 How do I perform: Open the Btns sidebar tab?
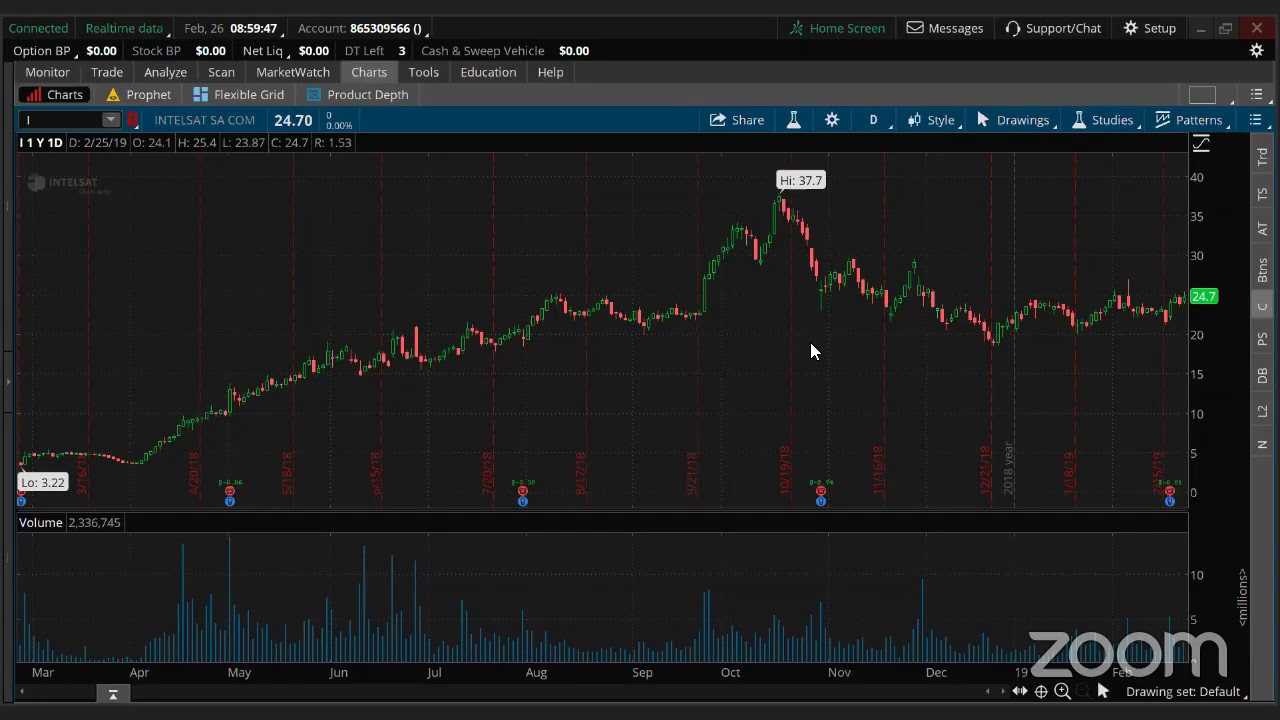coord(1262,269)
